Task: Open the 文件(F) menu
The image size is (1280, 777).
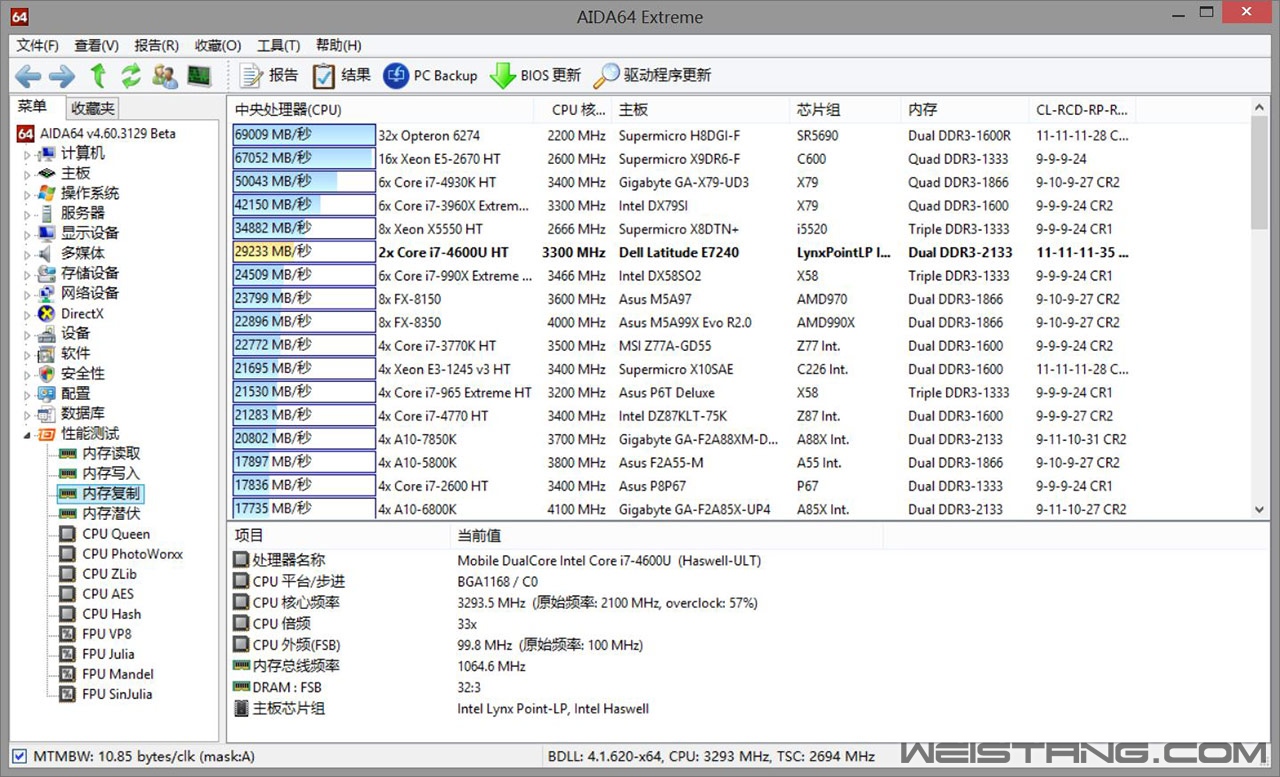Action: click(38, 45)
